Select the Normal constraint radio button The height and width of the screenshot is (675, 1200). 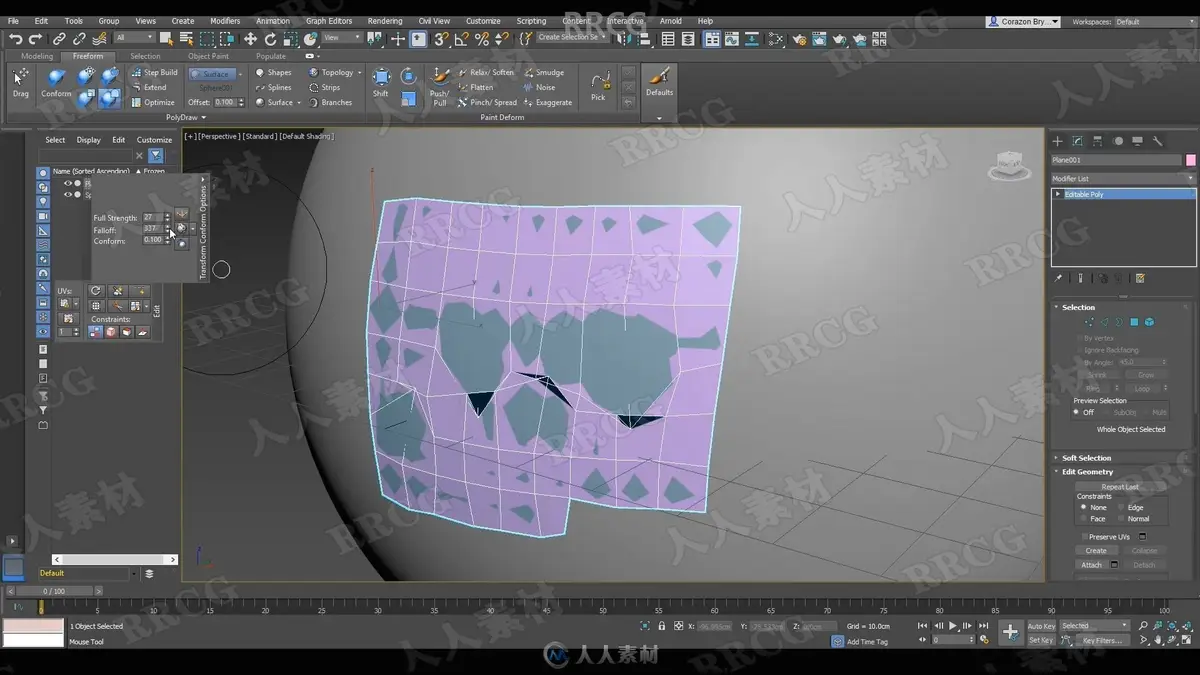1120,519
